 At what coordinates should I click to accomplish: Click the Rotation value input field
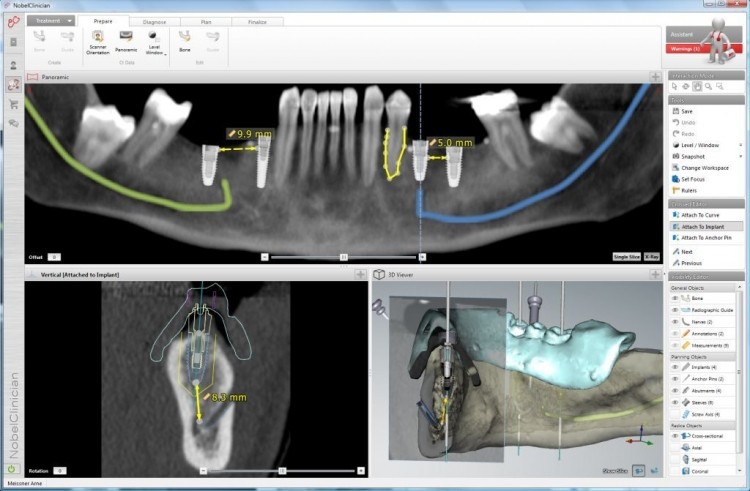click(60, 471)
